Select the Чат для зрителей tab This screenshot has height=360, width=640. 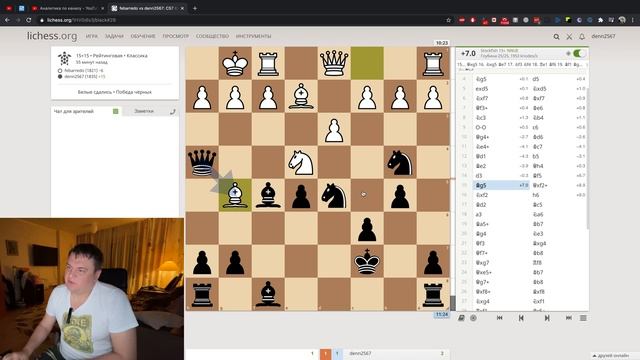[74, 111]
